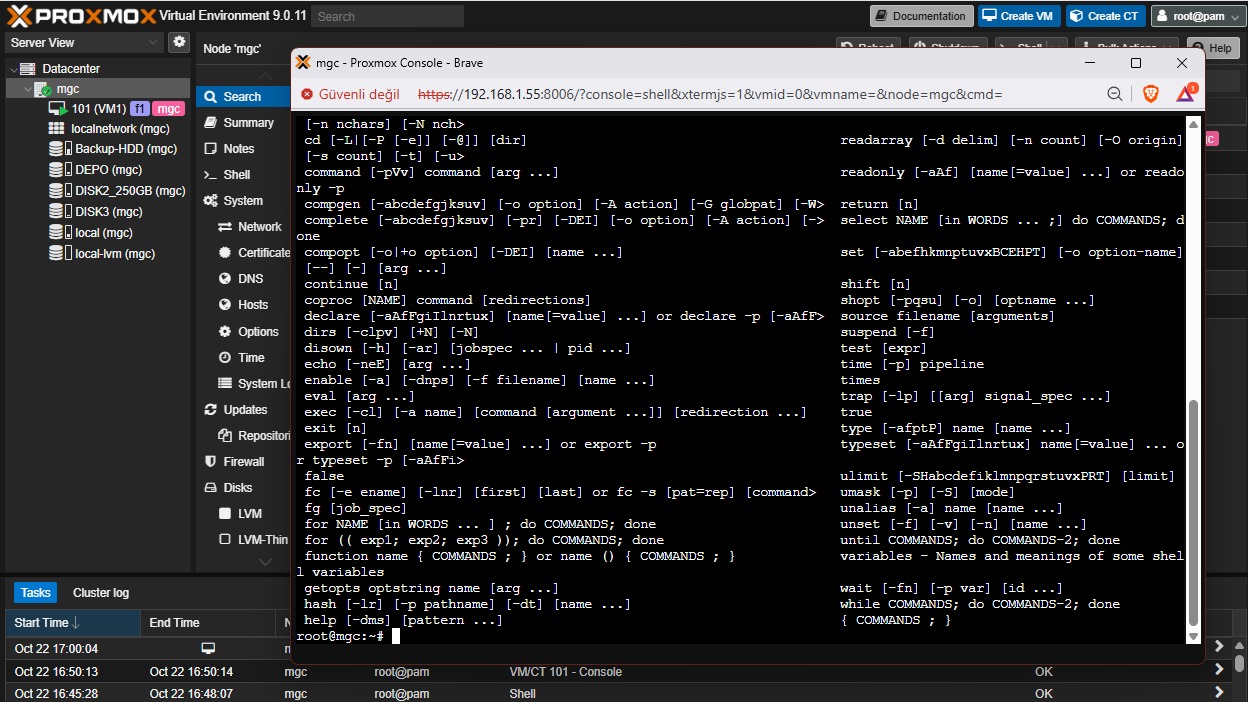This screenshot has width=1248, height=702.
Task: Click the gear icon beside Server View
Action: click(179, 42)
